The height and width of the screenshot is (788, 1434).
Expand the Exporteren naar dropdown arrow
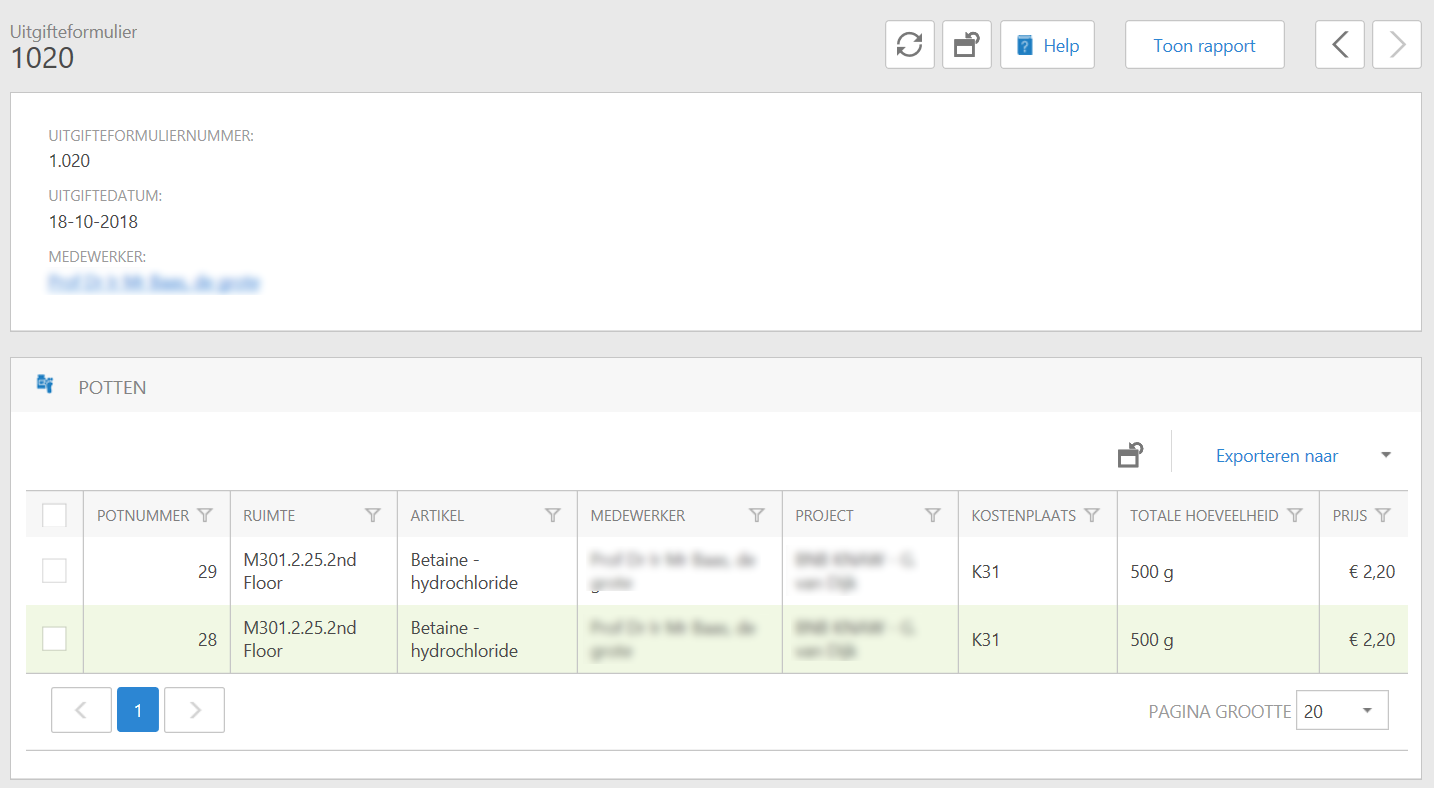click(1385, 456)
